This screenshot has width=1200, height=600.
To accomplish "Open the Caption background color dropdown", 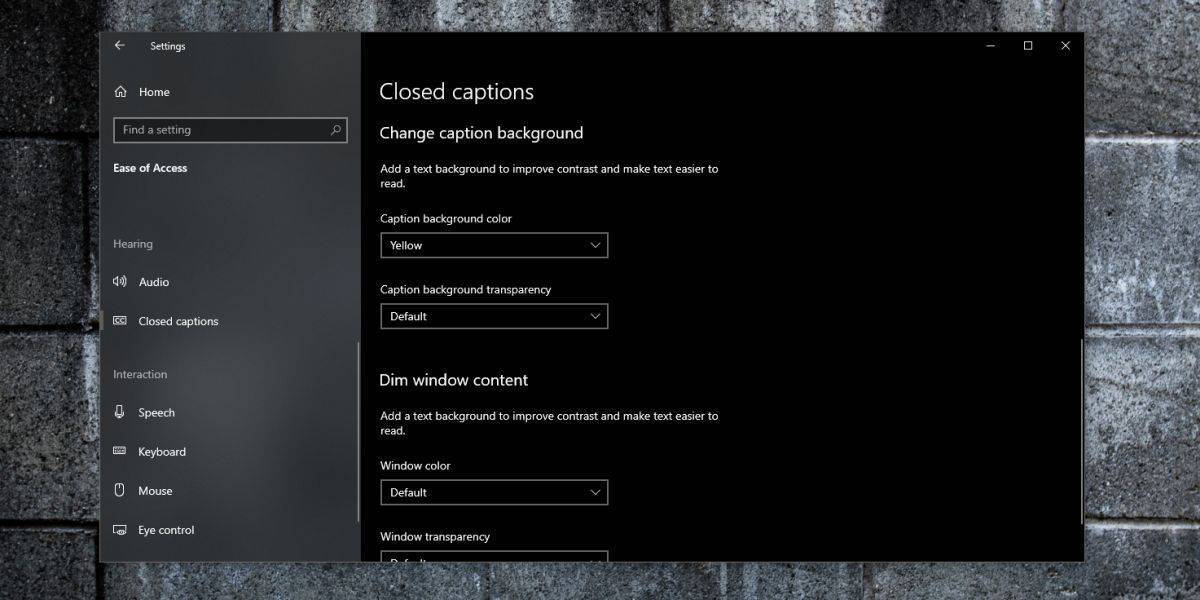I will click(494, 245).
